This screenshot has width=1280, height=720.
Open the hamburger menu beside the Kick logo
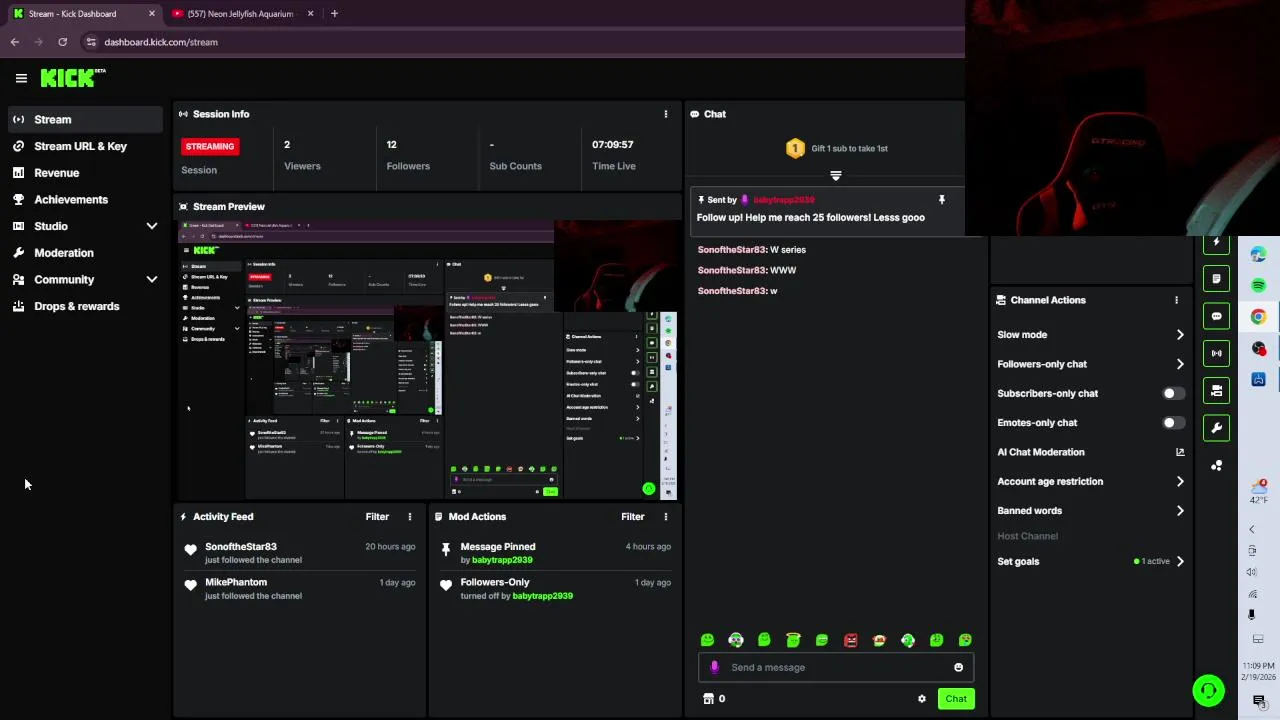21,78
